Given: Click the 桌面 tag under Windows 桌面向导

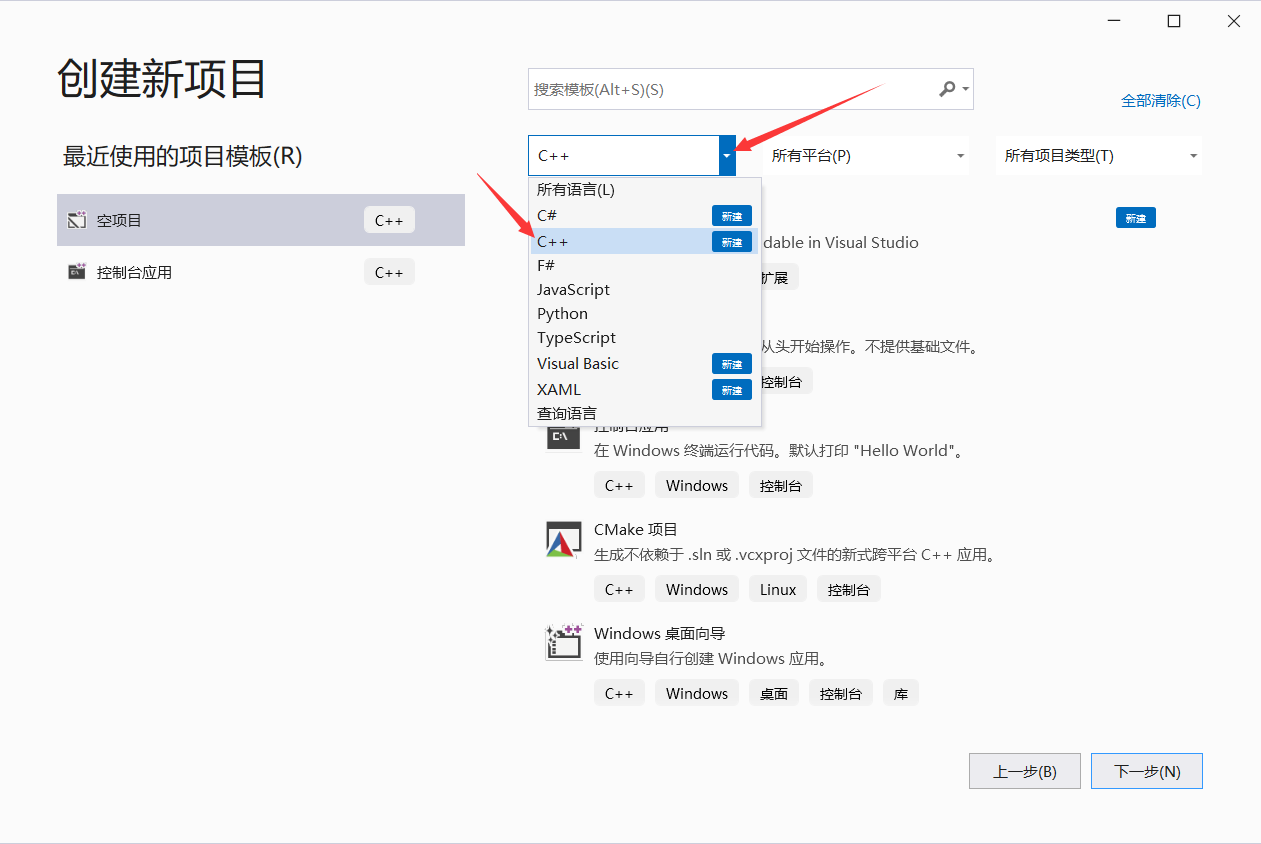Looking at the screenshot, I should coord(774,693).
